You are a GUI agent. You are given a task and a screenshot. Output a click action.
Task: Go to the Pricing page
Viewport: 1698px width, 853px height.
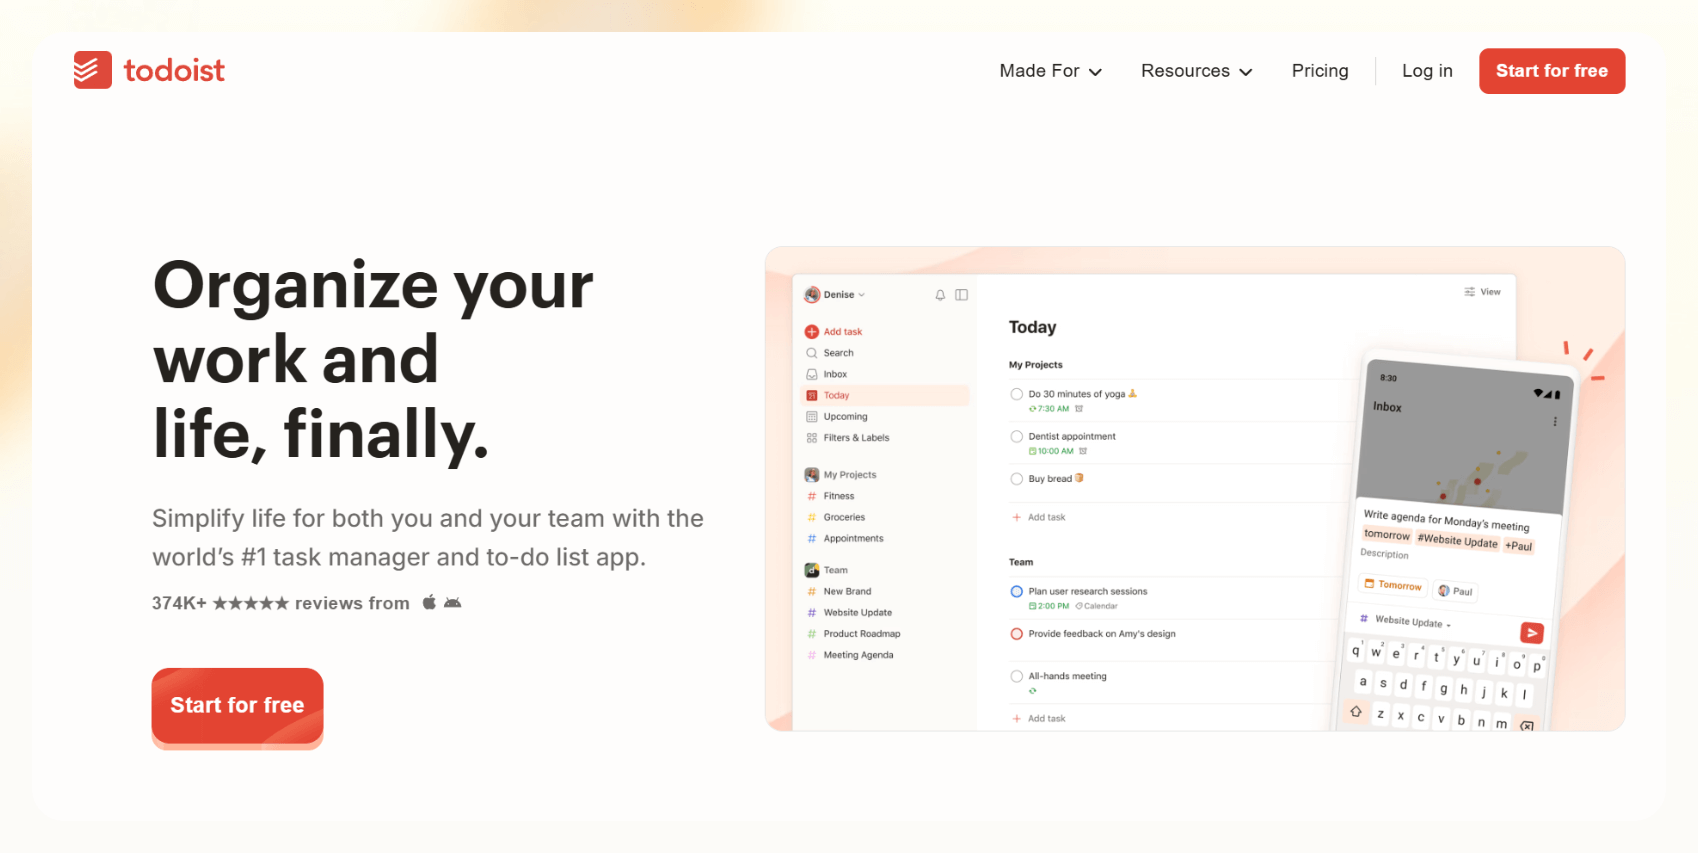[x=1320, y=71]
